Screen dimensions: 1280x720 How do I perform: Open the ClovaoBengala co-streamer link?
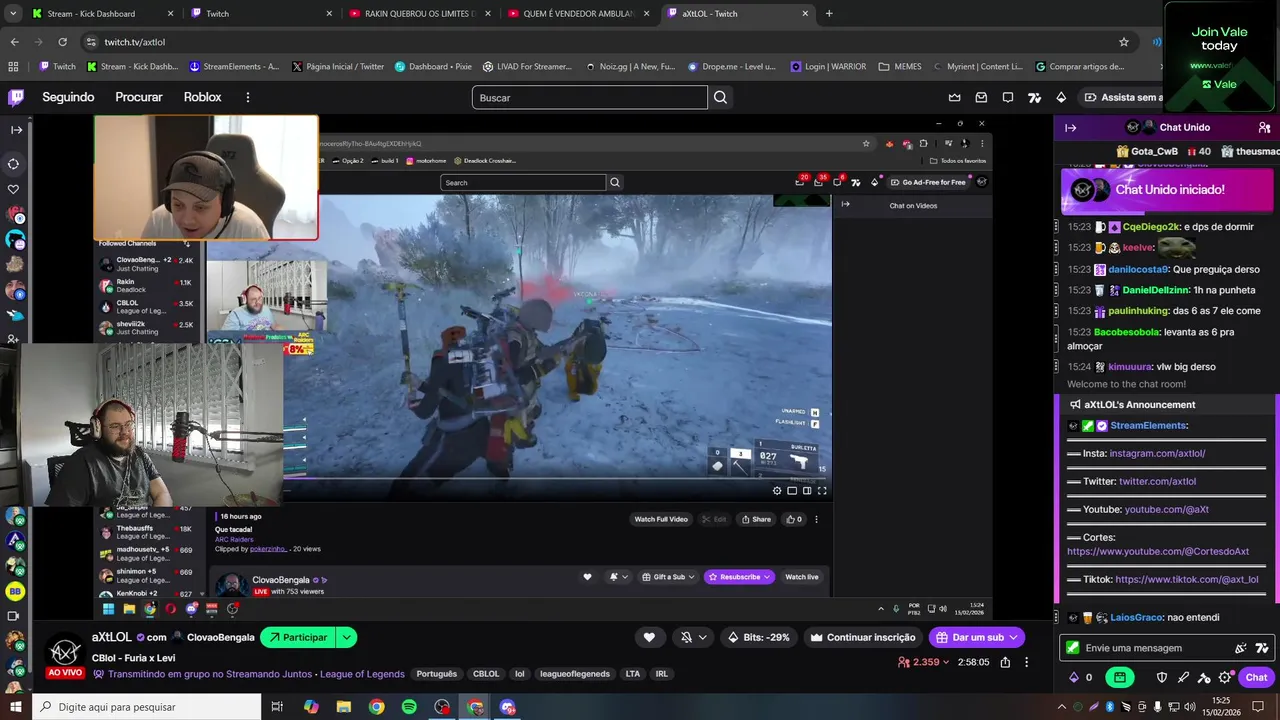(220, 637)
